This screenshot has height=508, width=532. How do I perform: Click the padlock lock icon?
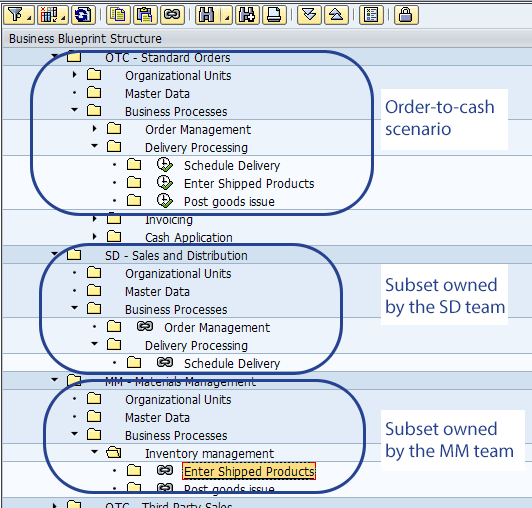406,15
